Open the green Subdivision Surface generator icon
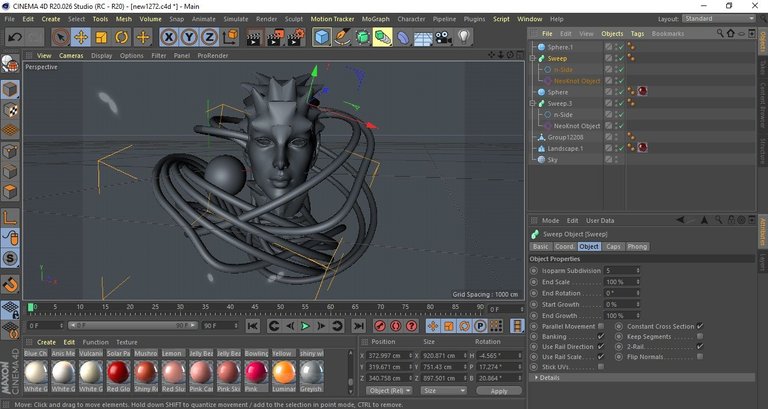Image resolution: width=768 pixels, height=409 pixels. click(362, 37)
